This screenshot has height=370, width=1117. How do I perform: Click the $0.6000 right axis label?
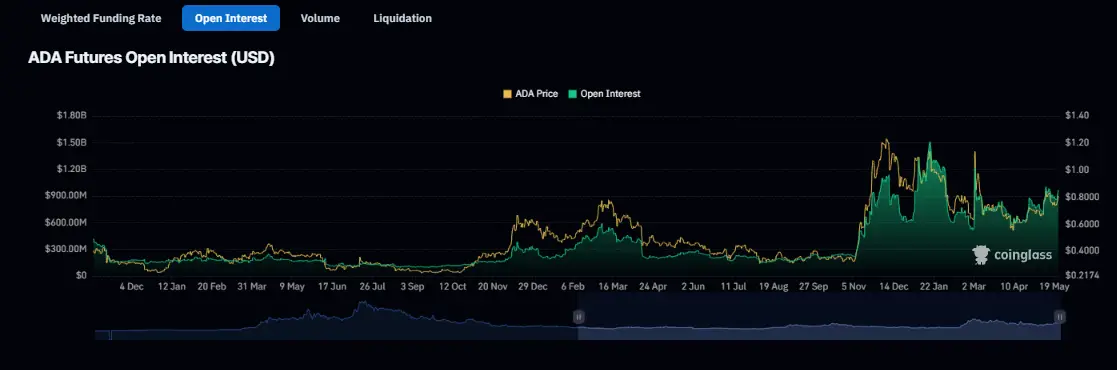coord(1081,224)
